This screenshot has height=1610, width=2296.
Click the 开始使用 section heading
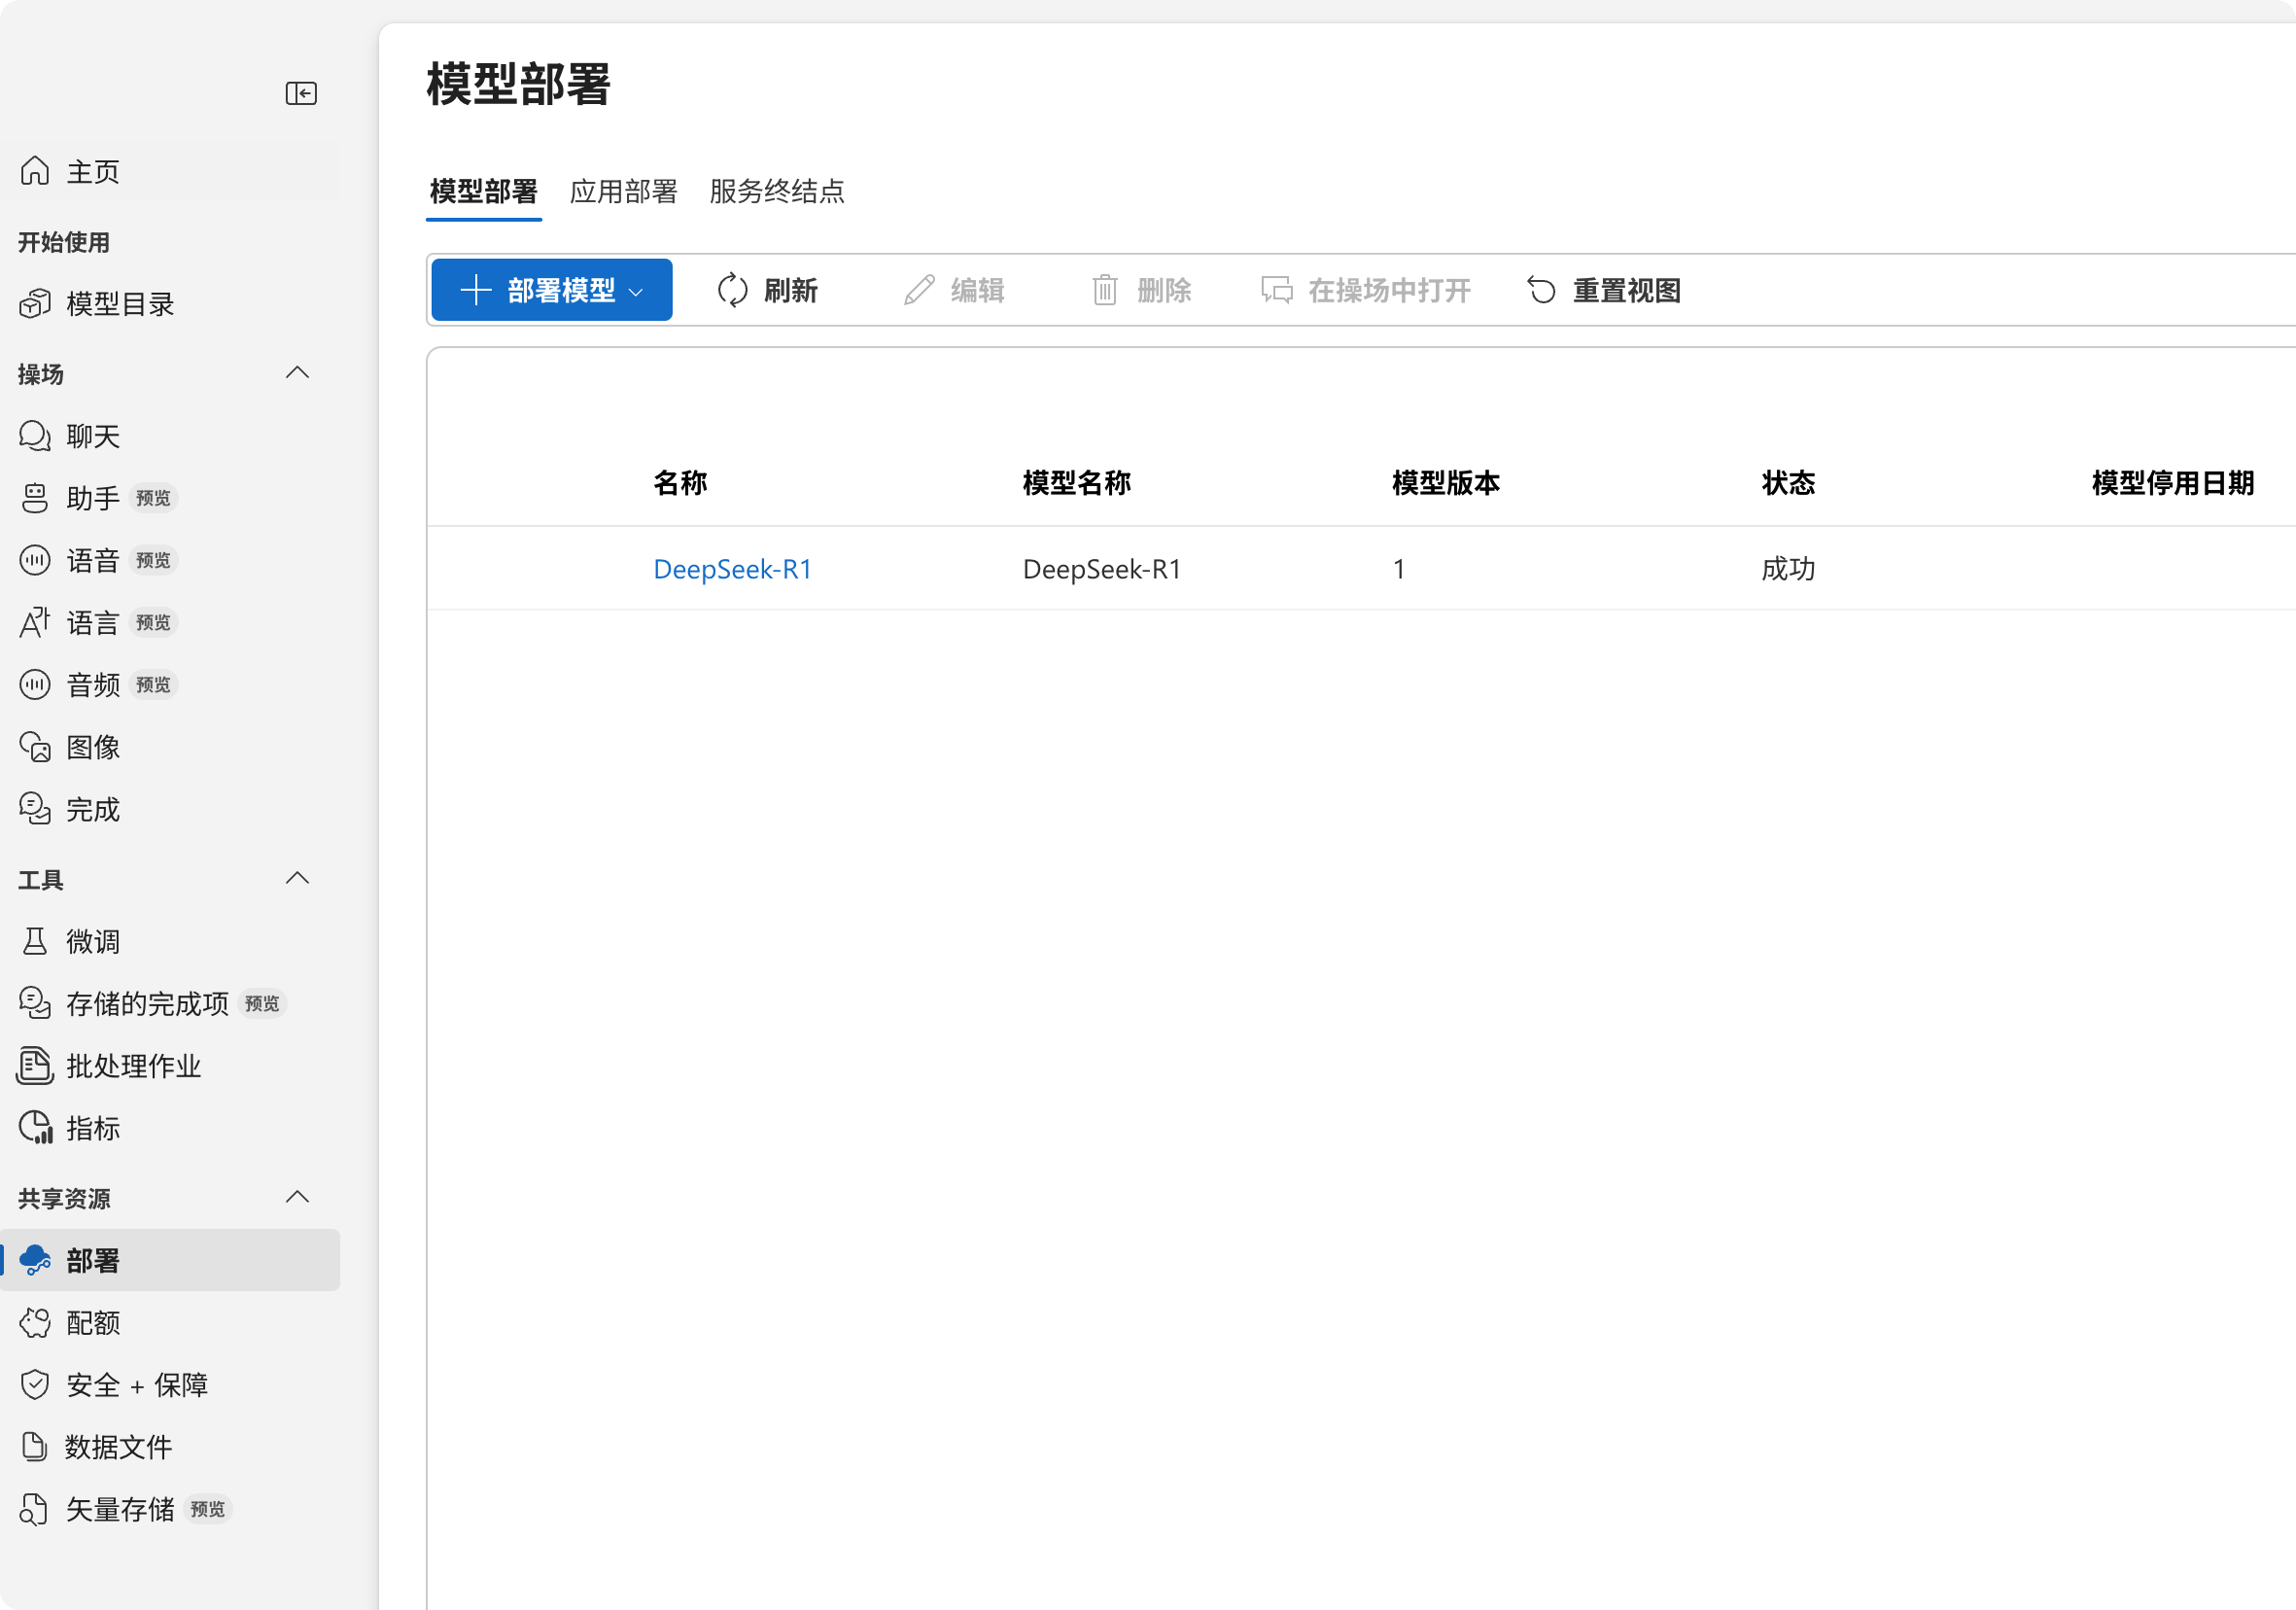point(64,242)
